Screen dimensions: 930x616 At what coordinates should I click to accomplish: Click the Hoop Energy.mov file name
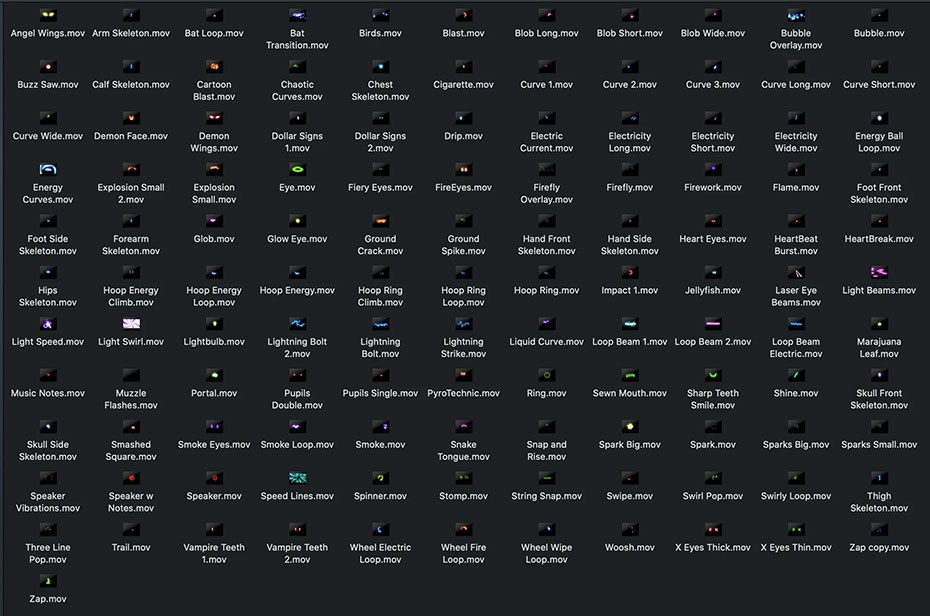297,291
